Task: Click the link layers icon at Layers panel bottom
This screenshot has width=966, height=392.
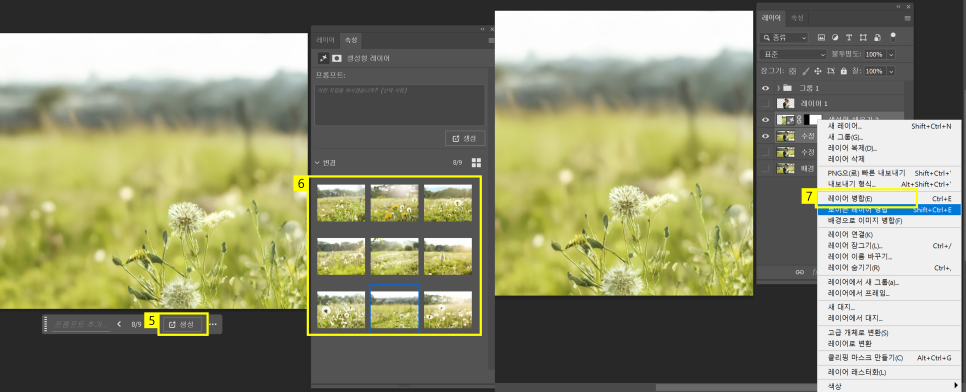Action: 800,272
